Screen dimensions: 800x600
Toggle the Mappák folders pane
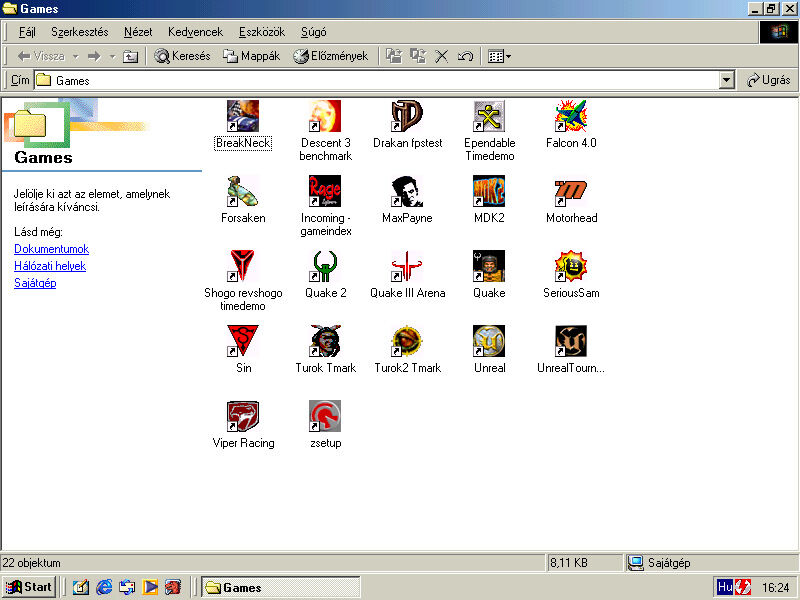coord(252,56)
